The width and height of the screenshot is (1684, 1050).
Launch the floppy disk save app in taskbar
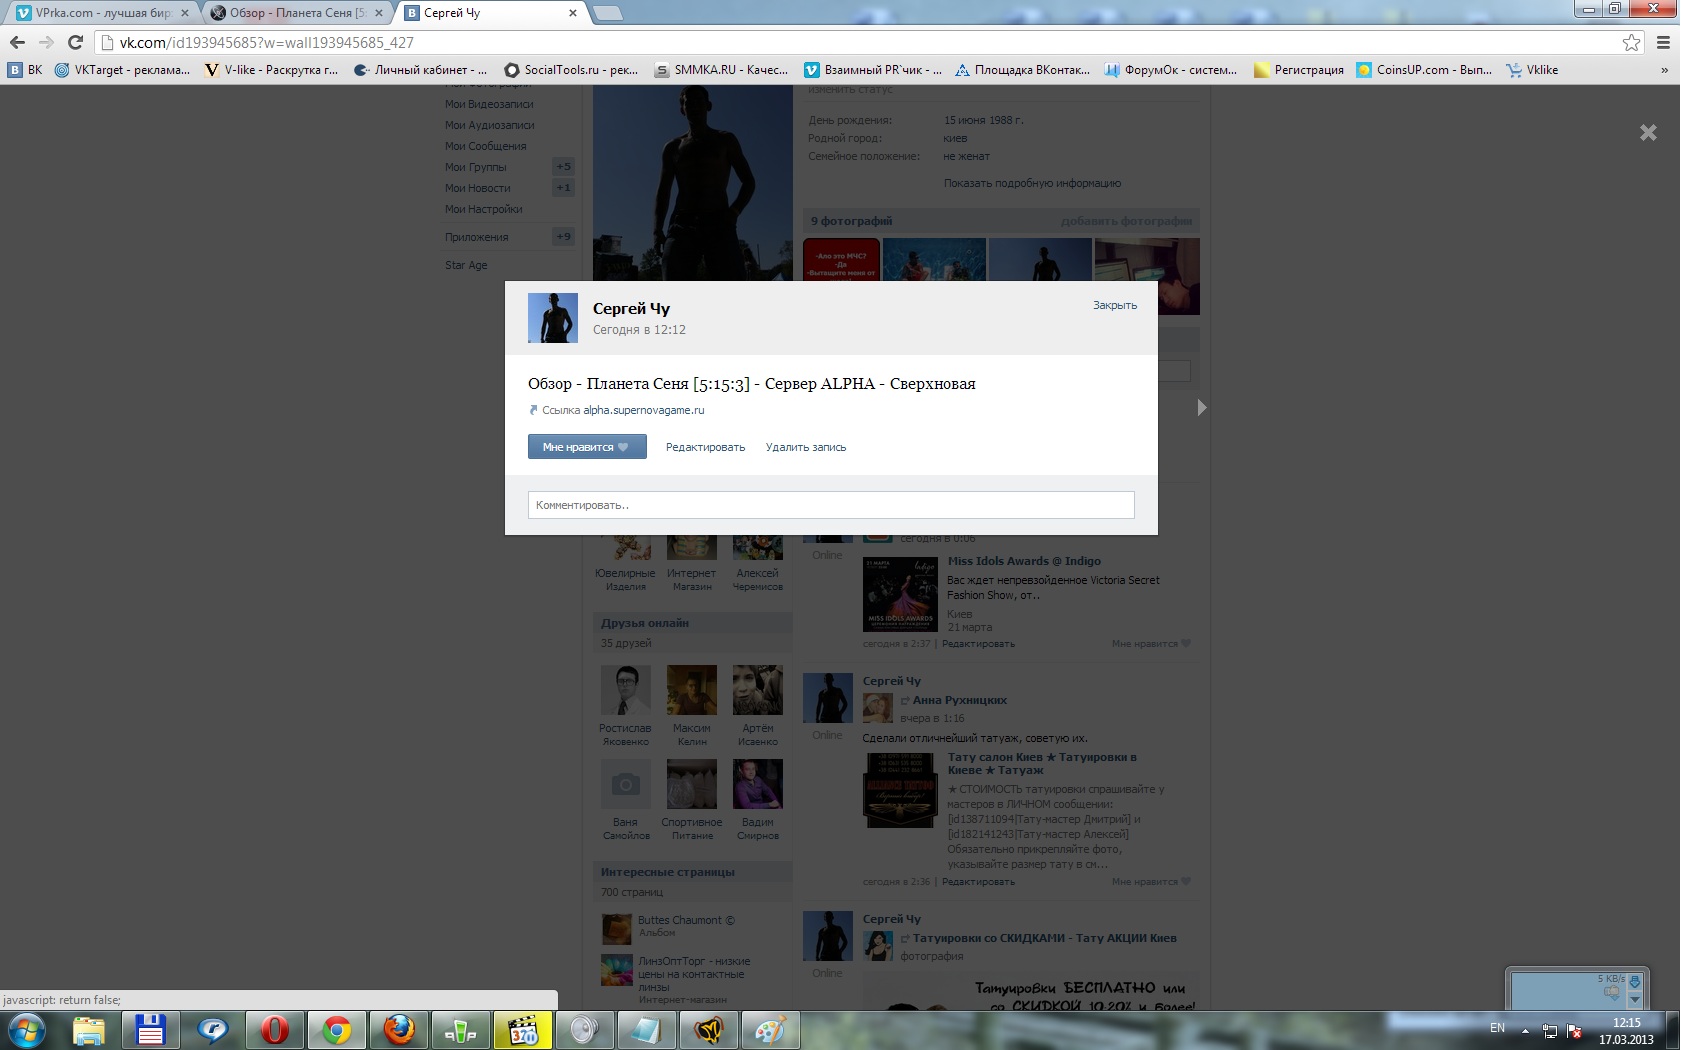tap(150, 1030)
